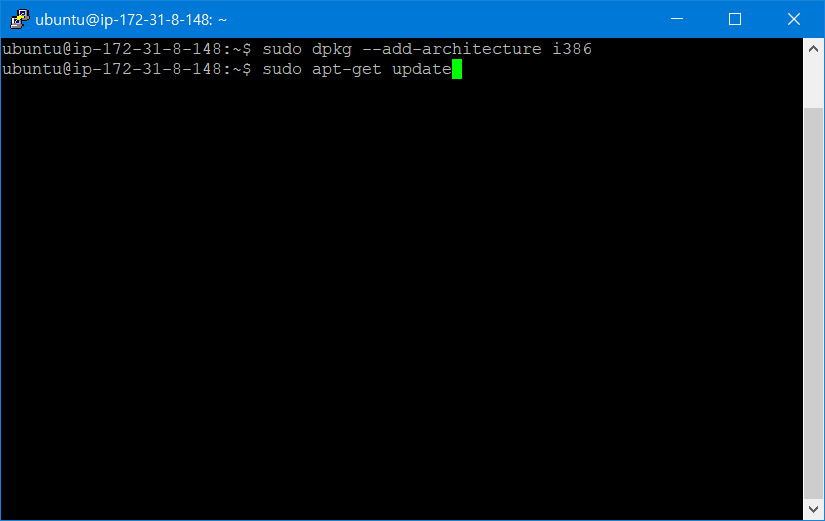
Task: Click the scrollbar track above the thumb
Action: (813, 83)
